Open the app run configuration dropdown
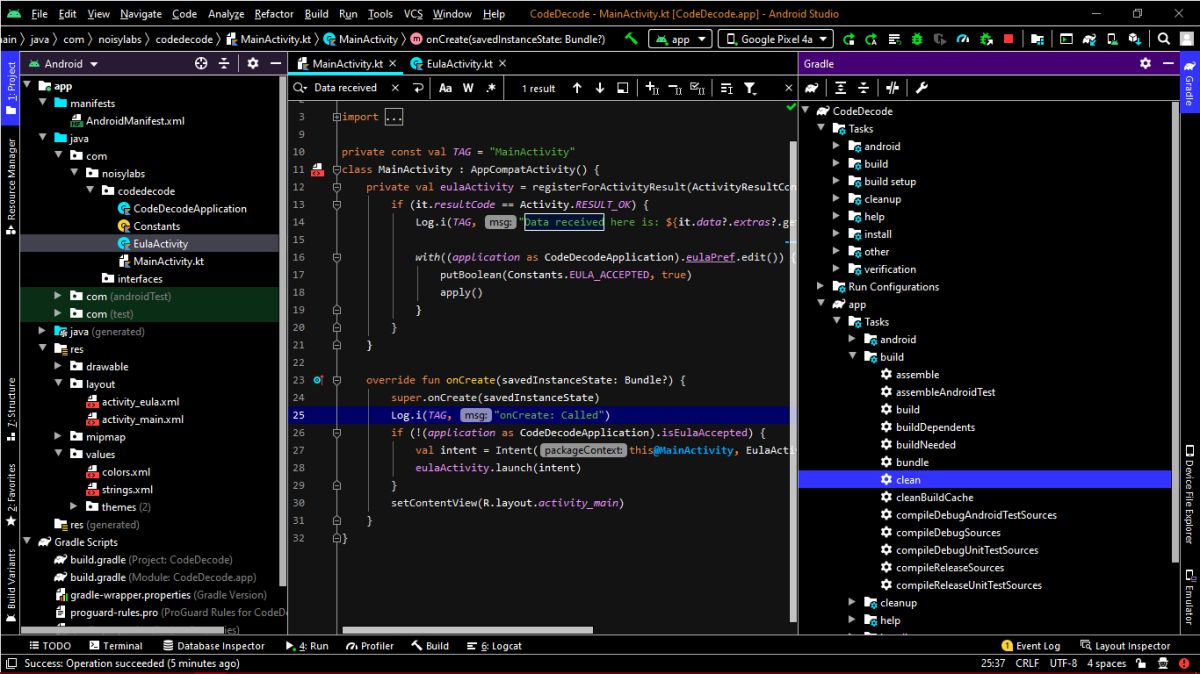Screen dimensions: 1200x674 680,39
